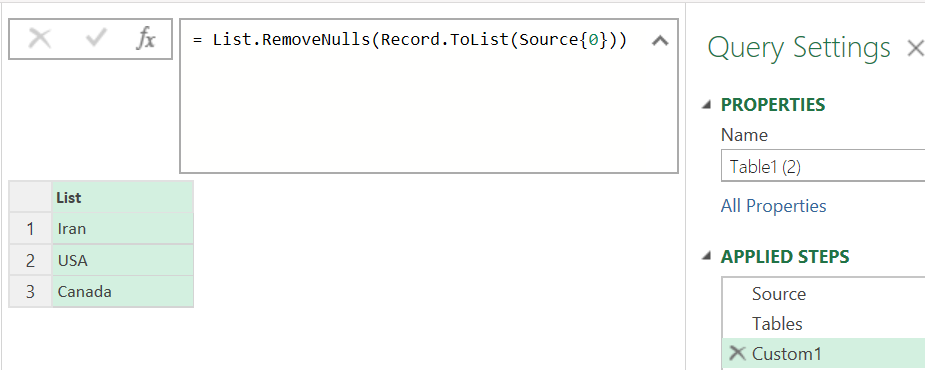Close the Query Settings pane
Viewport: 925px width, 370px height.
pos(916,48)
